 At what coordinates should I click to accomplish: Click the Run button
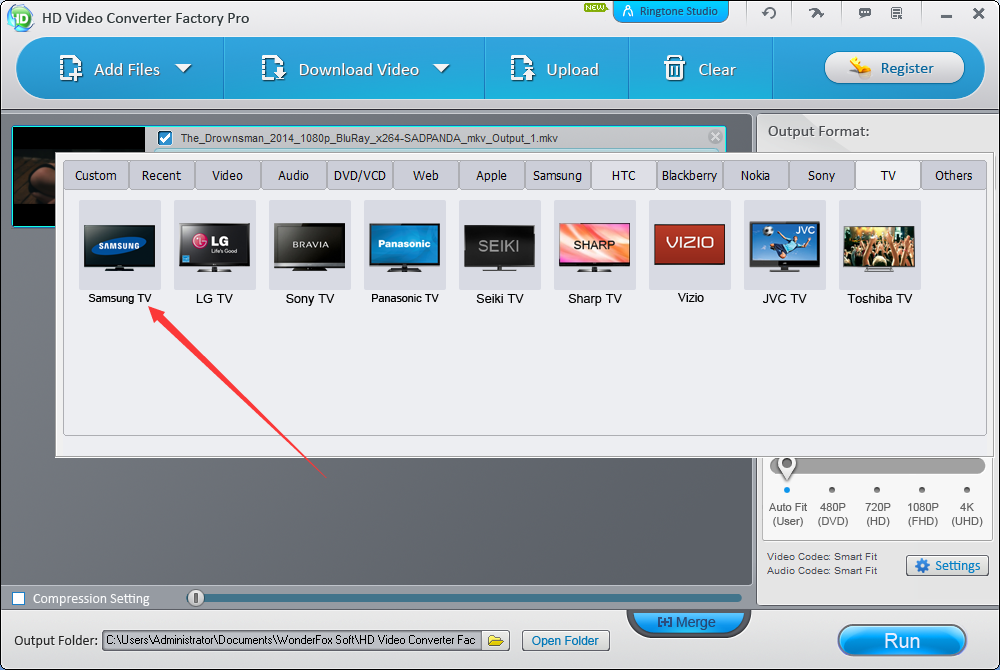(902, 640)
